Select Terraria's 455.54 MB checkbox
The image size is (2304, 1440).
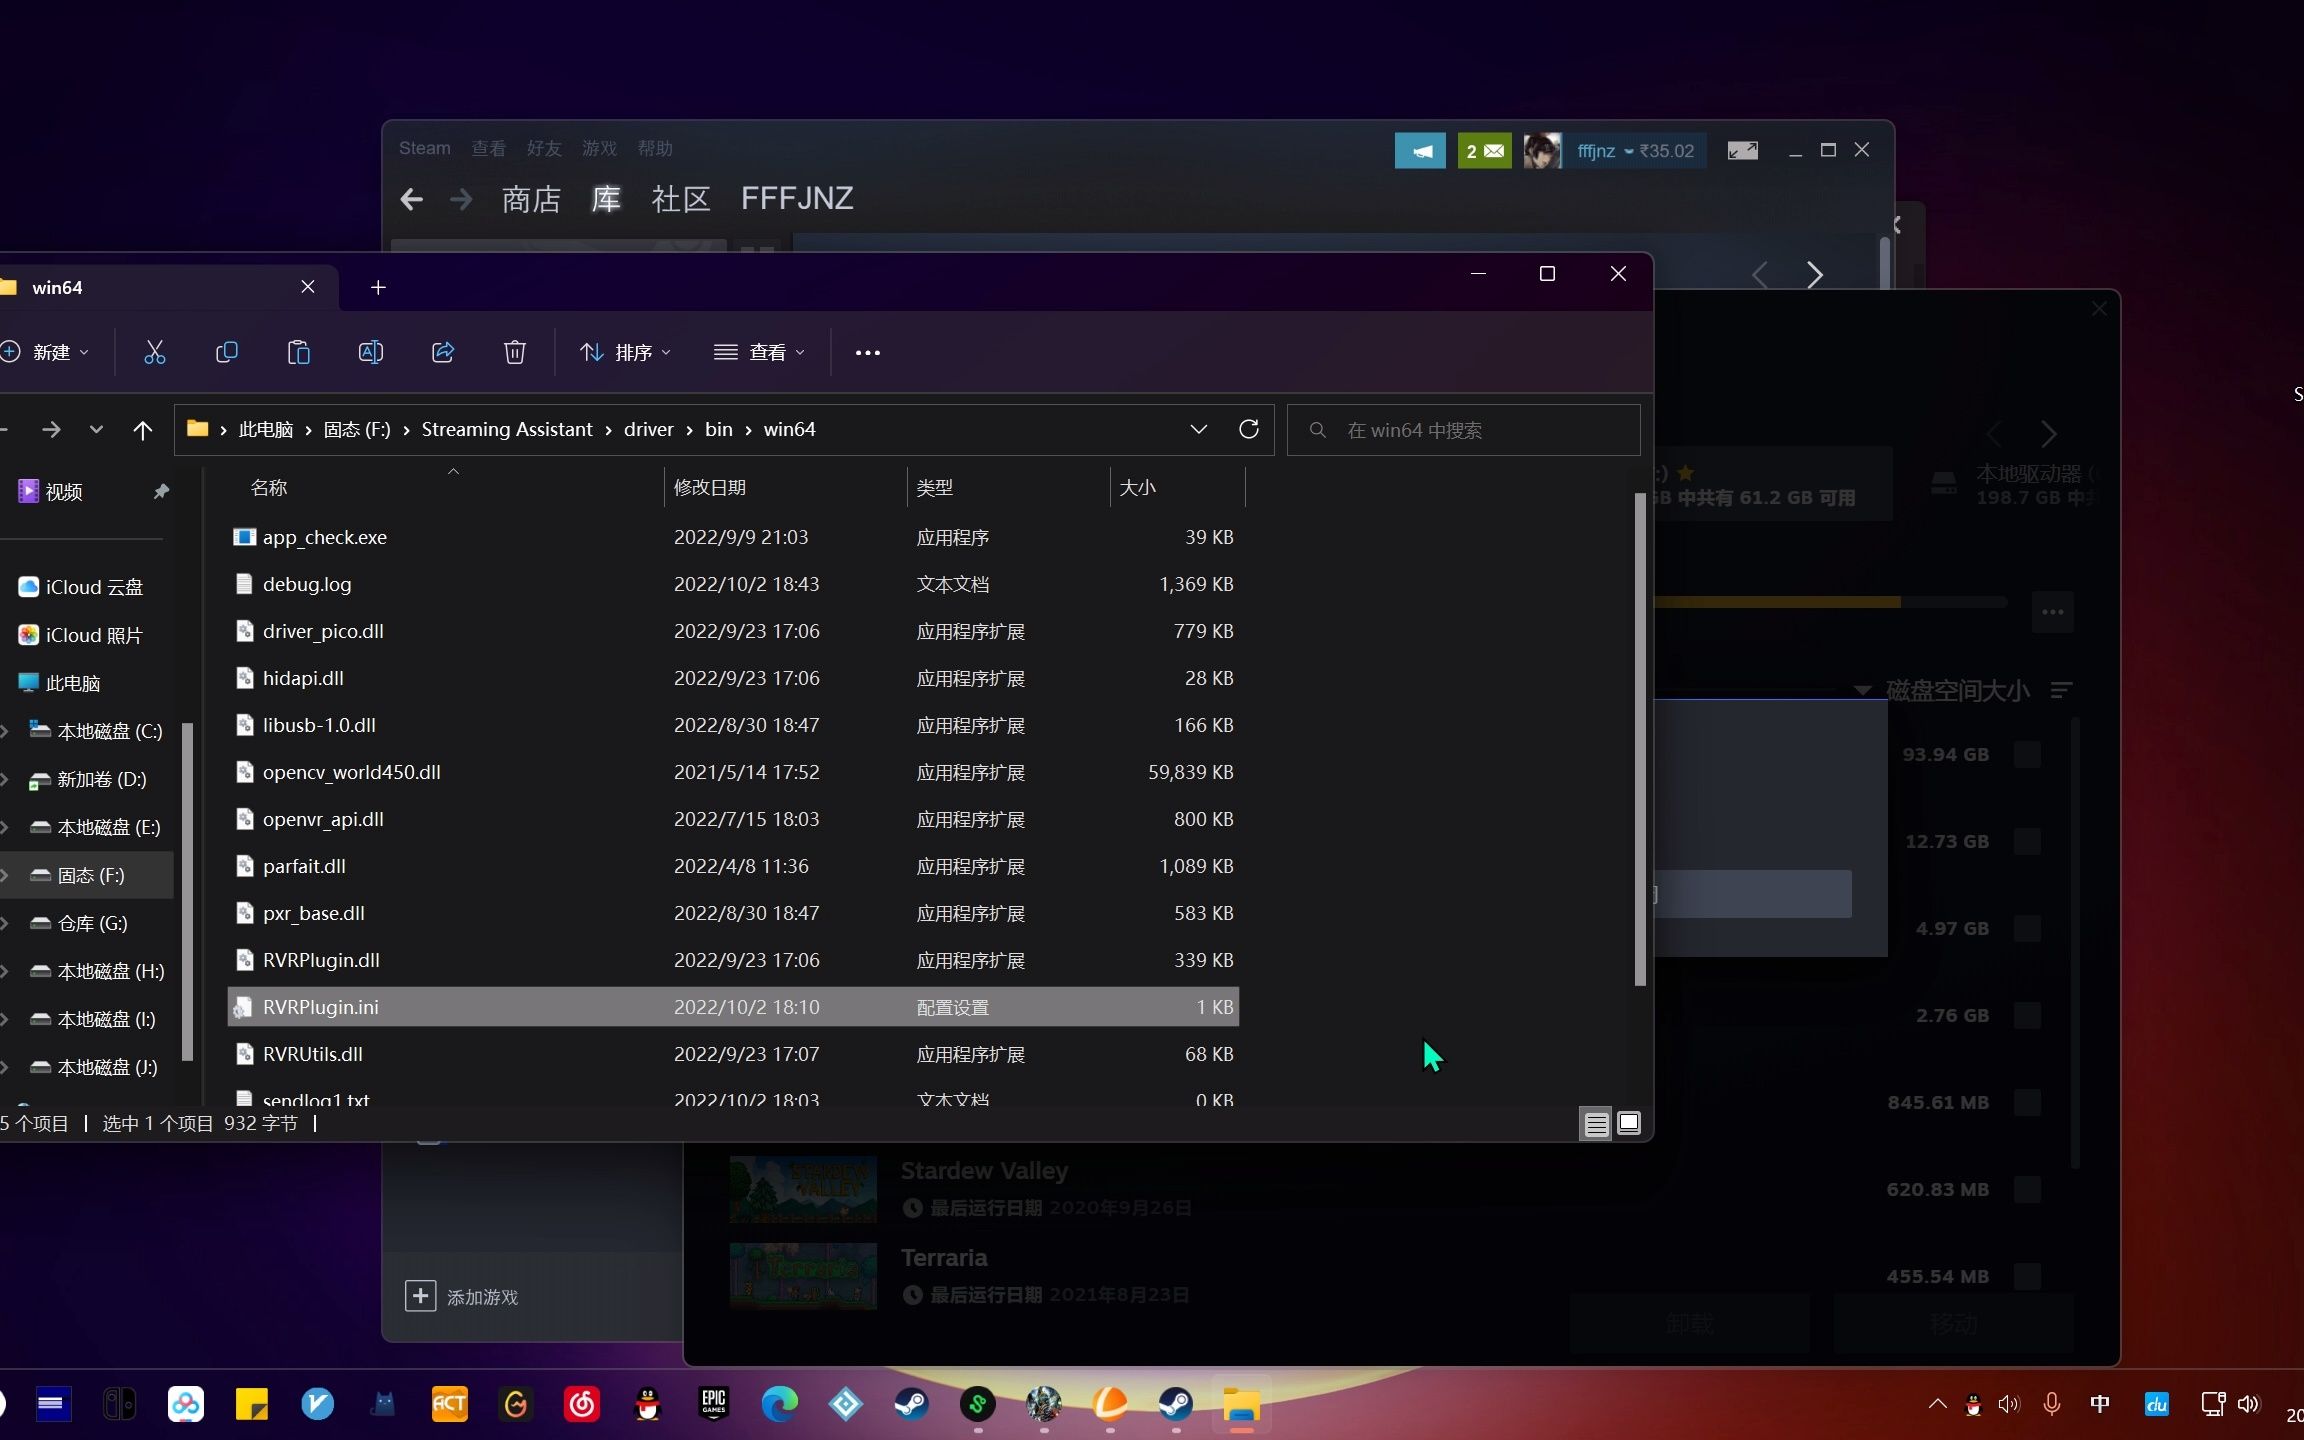(2027, 1276)
